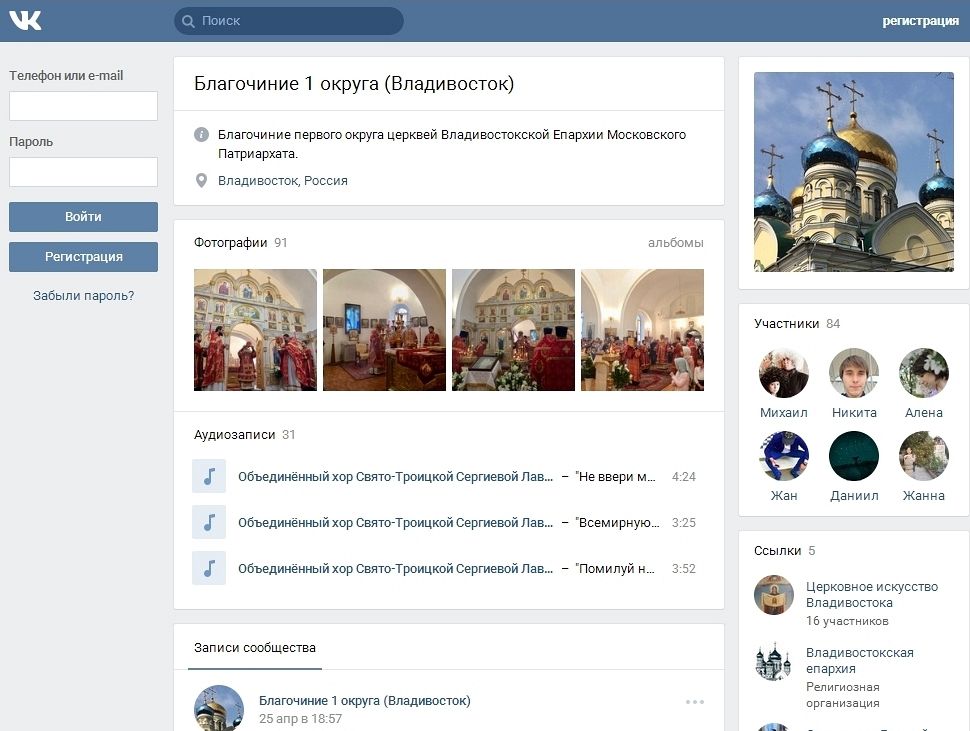This screenshot has width=970, height=731.
Task: Focus the phone or e-mail input
Action: click(83, 106)
